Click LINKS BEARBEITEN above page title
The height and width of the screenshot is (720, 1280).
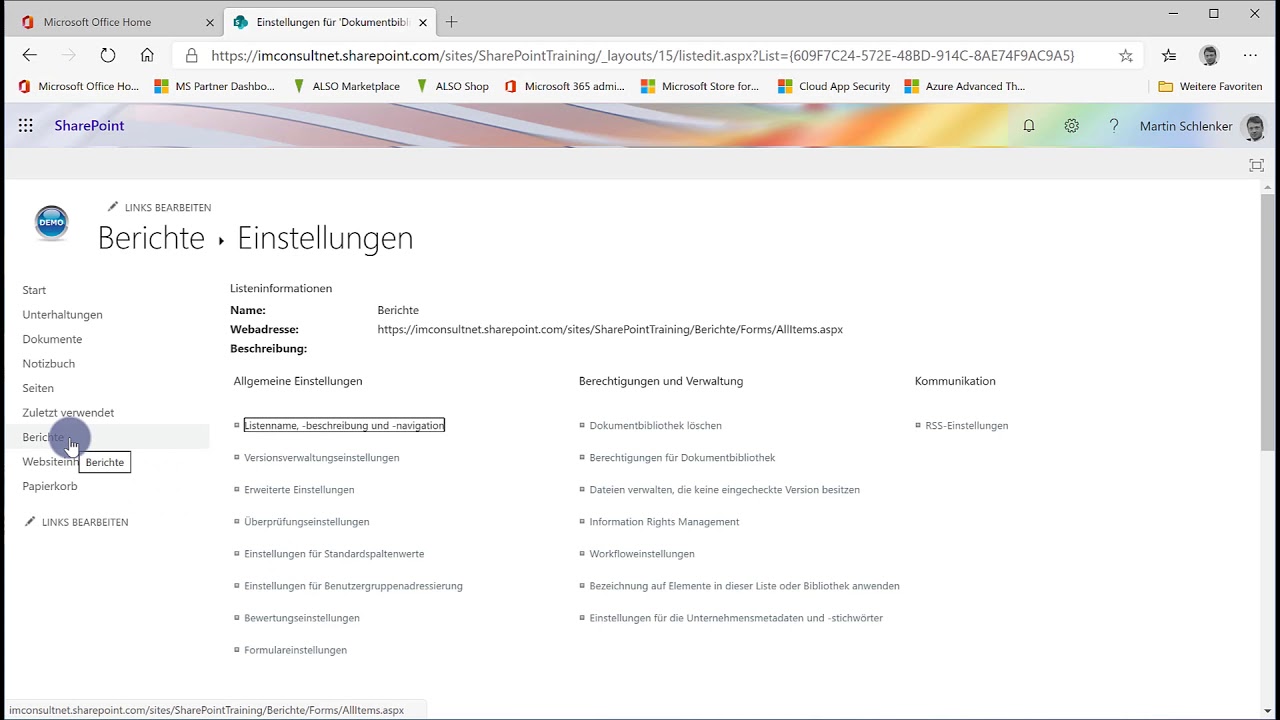coord(159,207)
